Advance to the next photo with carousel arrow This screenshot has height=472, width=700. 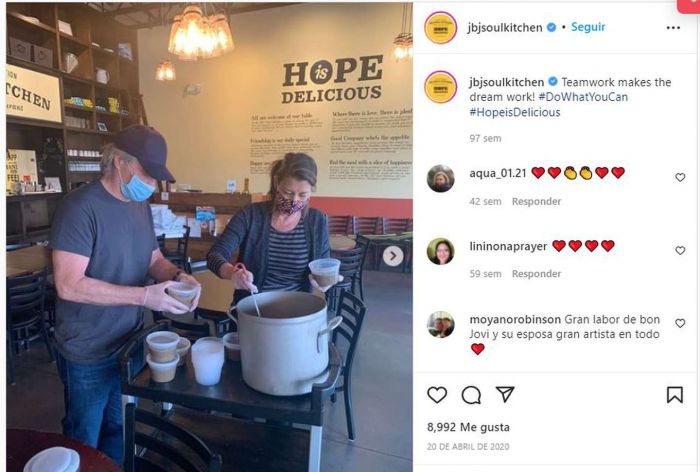393,256
